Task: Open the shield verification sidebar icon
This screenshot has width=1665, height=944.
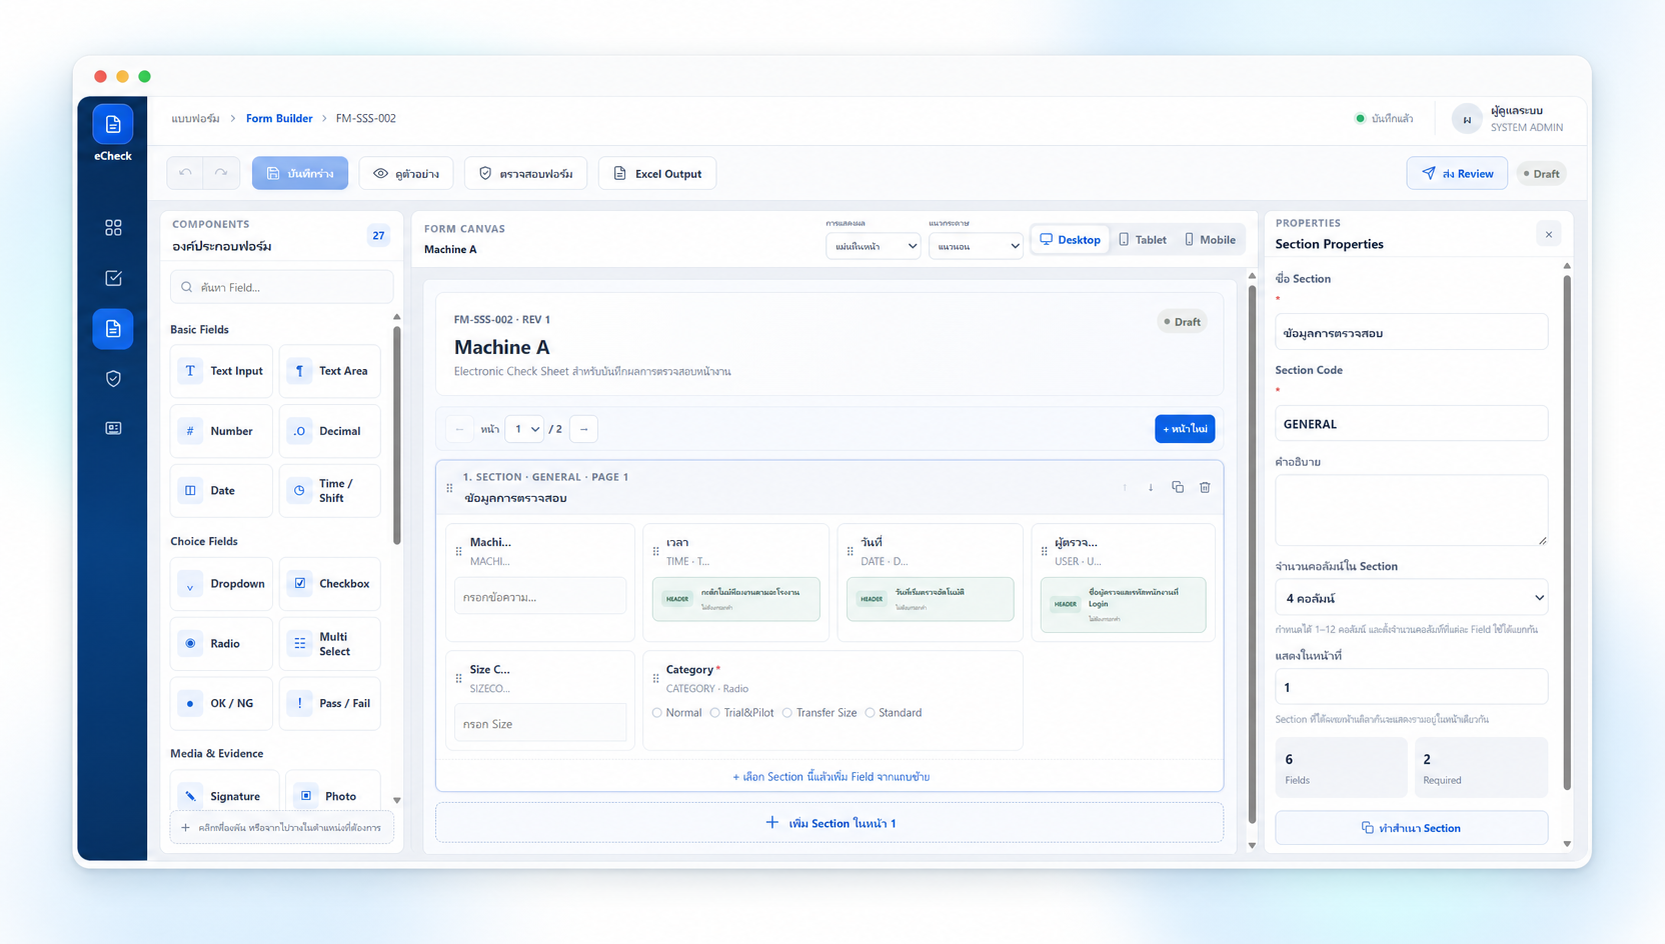Action: [x=113, y=378]
